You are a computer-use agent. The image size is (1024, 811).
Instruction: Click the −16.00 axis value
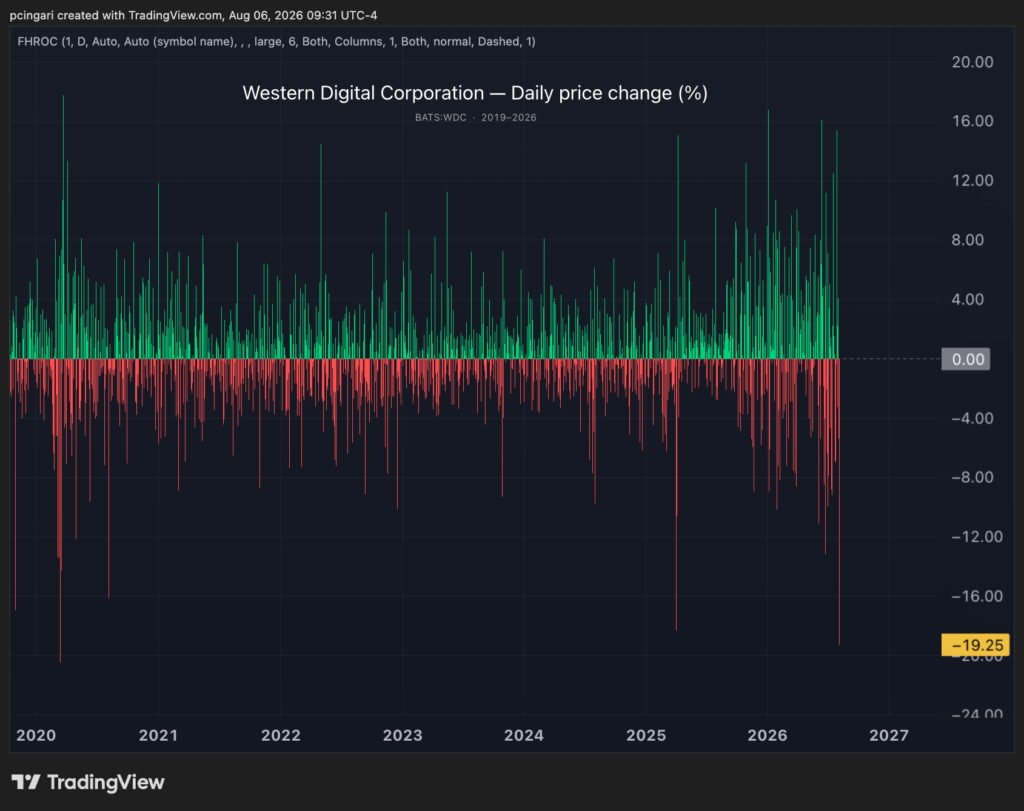coord(977,596)
